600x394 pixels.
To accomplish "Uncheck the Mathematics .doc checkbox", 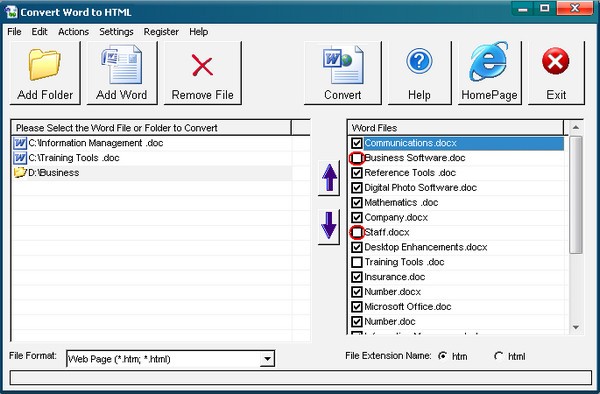I will click(357, 202).
